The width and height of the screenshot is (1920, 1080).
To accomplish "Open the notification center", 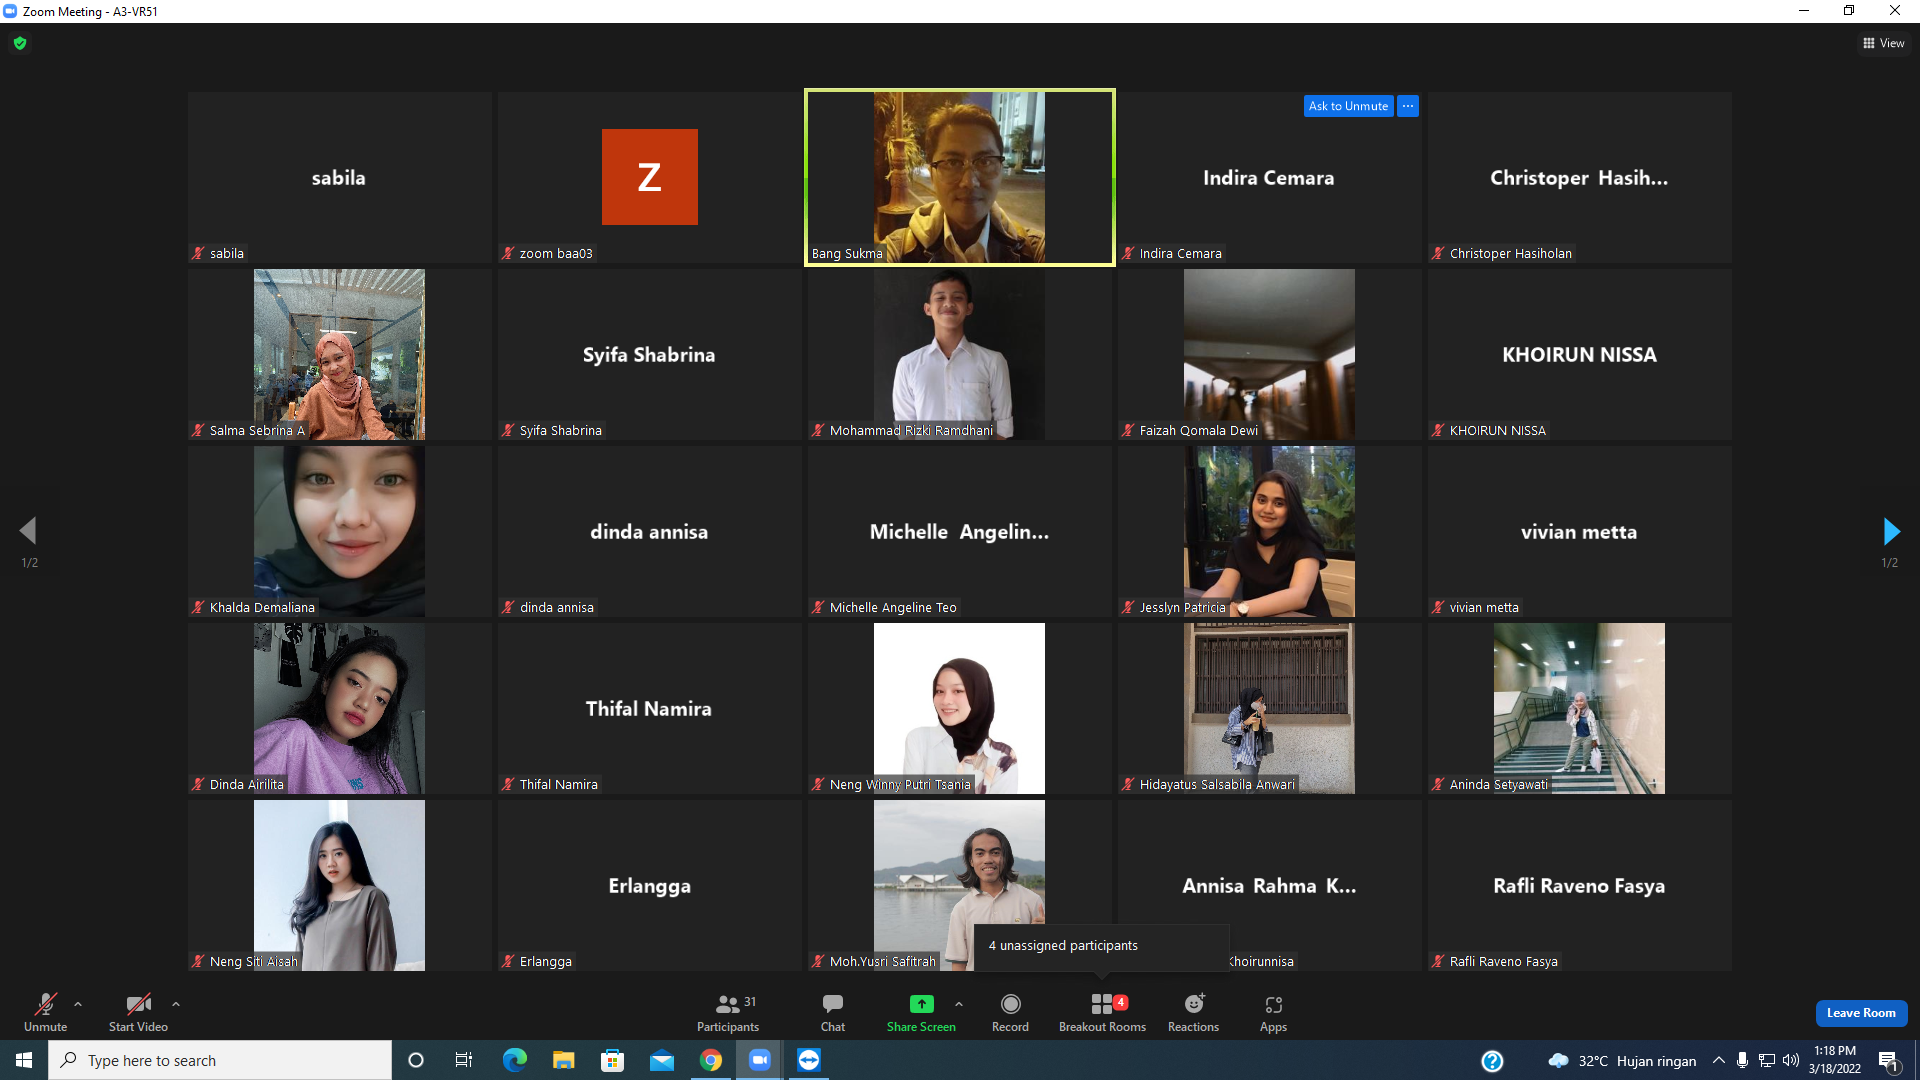I will [1889, 1061].
